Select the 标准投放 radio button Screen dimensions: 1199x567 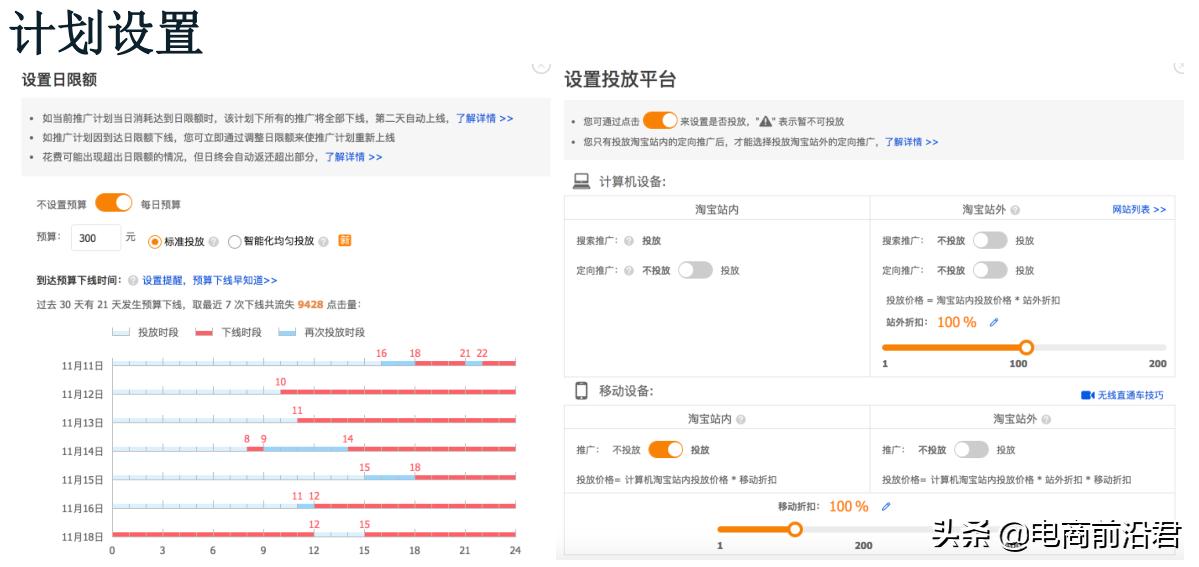tap(154, 241)
